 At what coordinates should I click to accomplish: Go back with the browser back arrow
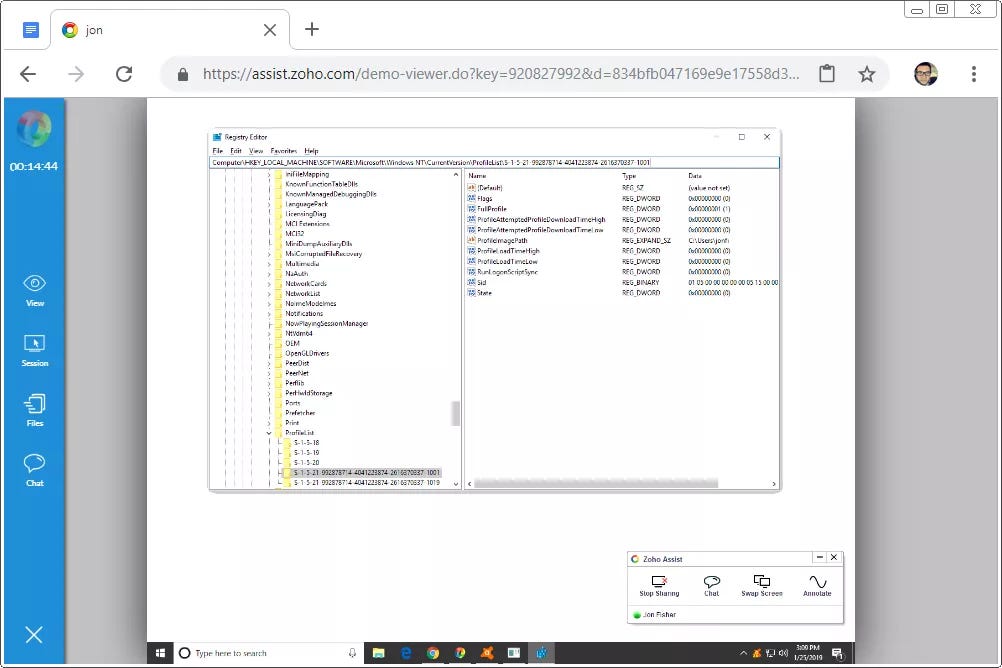[28, 74]
